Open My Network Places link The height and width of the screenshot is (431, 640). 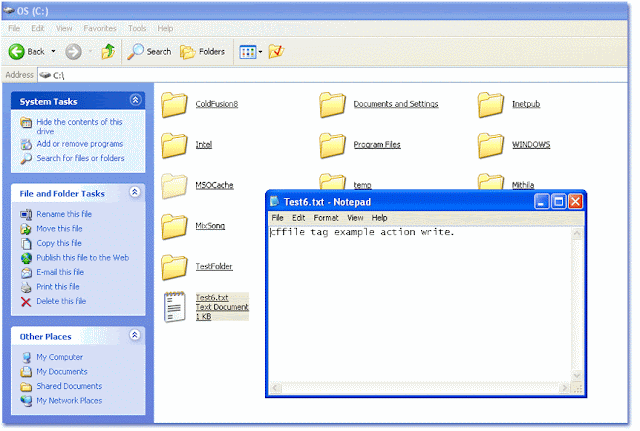tap(69, 401)
